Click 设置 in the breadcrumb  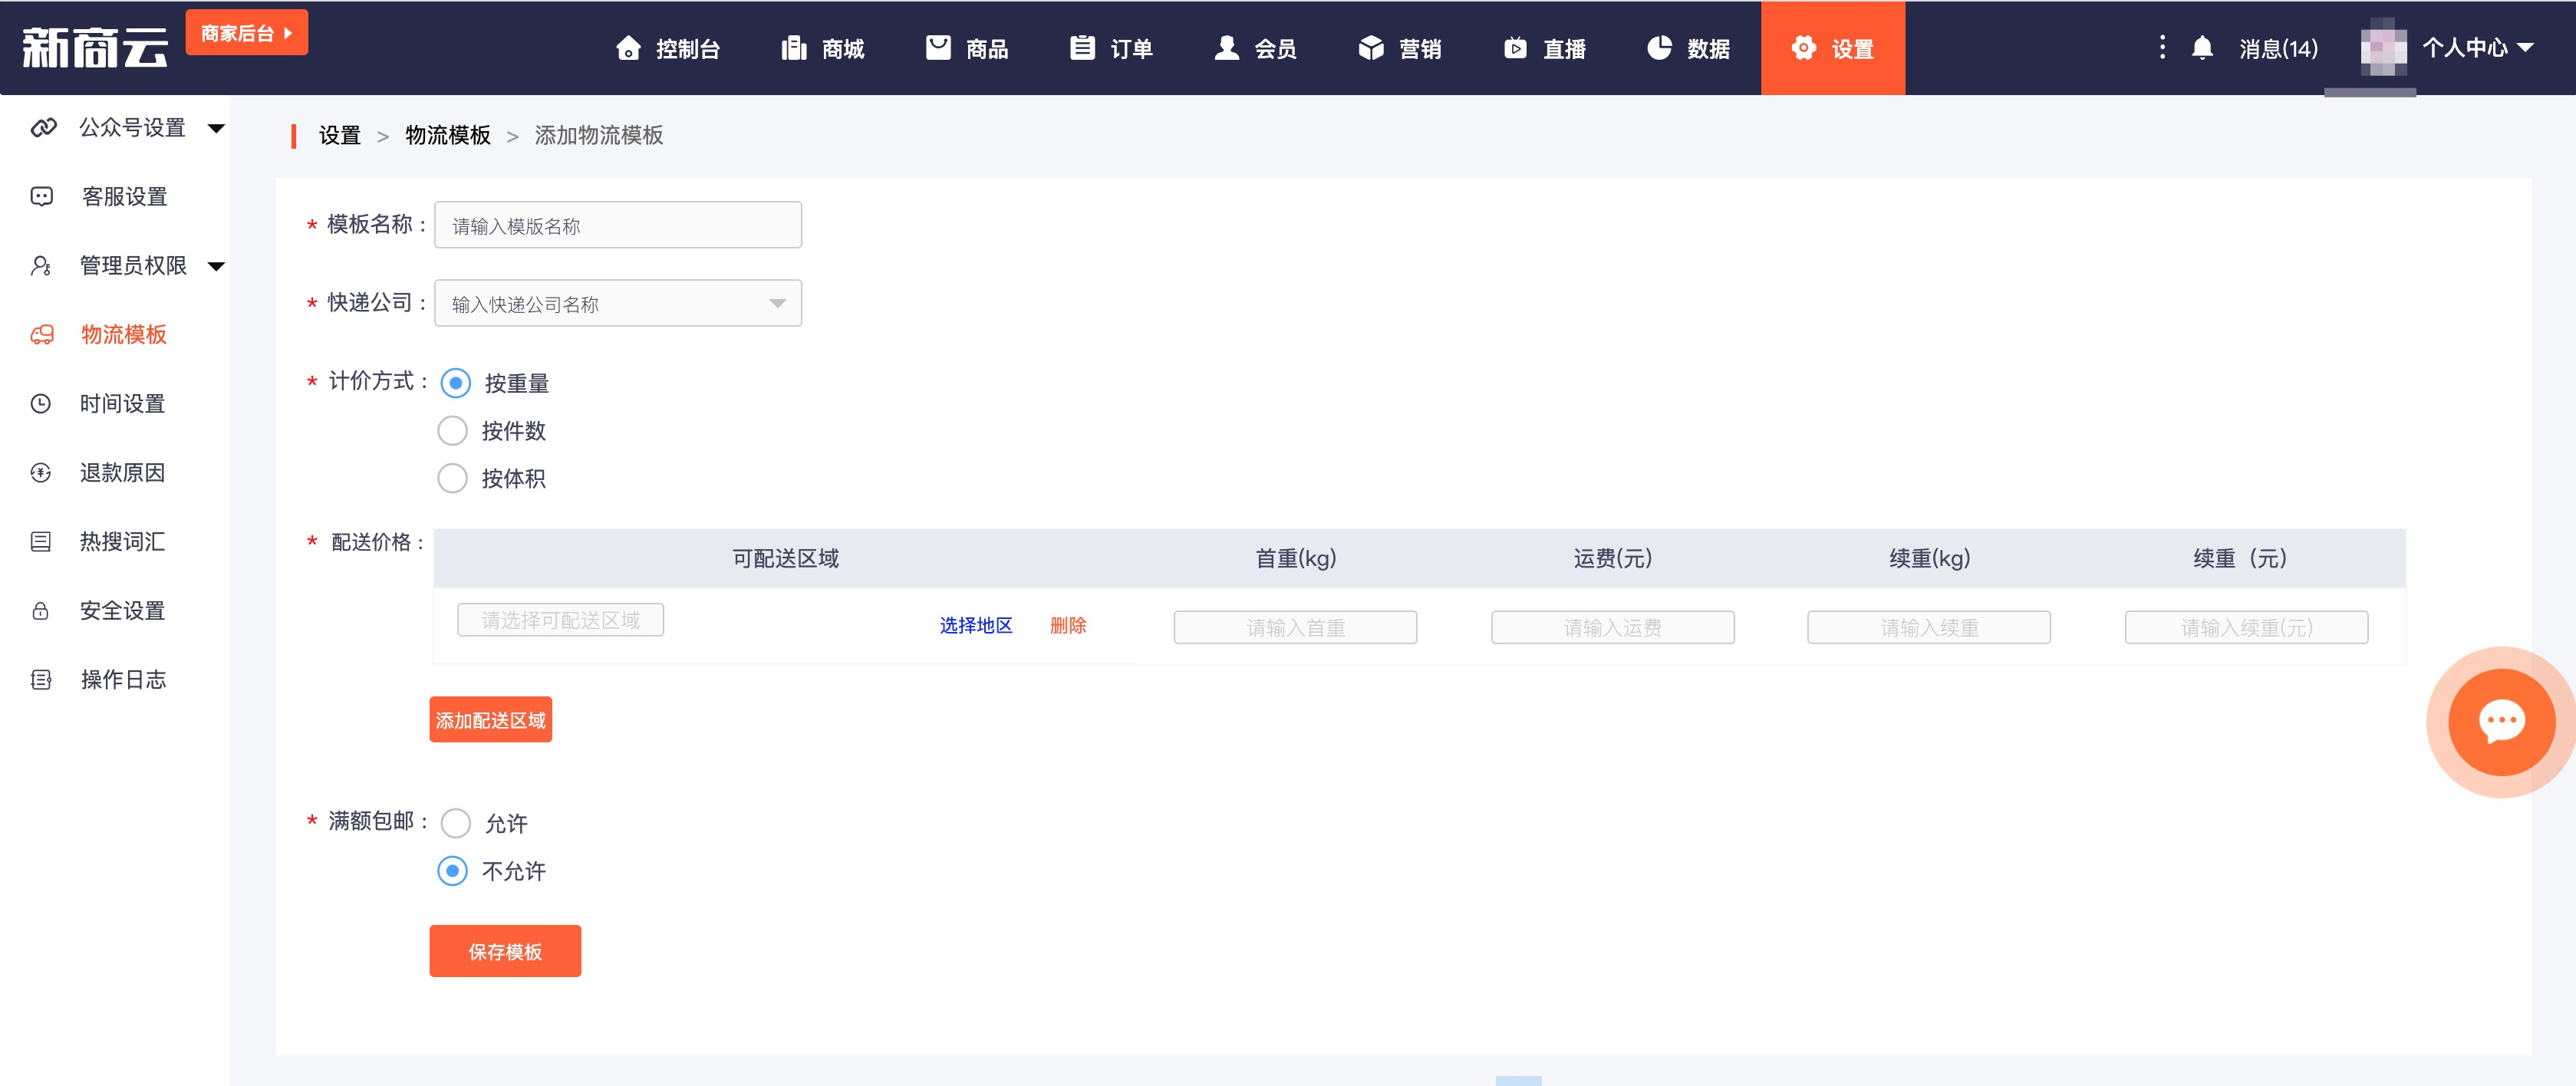pos(340,136)
